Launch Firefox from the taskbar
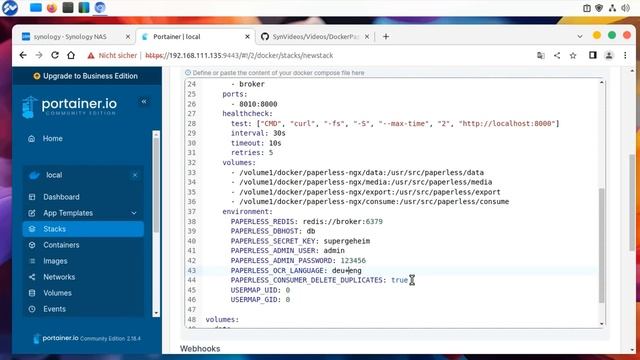The image size is (640, 360). [52, 8]
